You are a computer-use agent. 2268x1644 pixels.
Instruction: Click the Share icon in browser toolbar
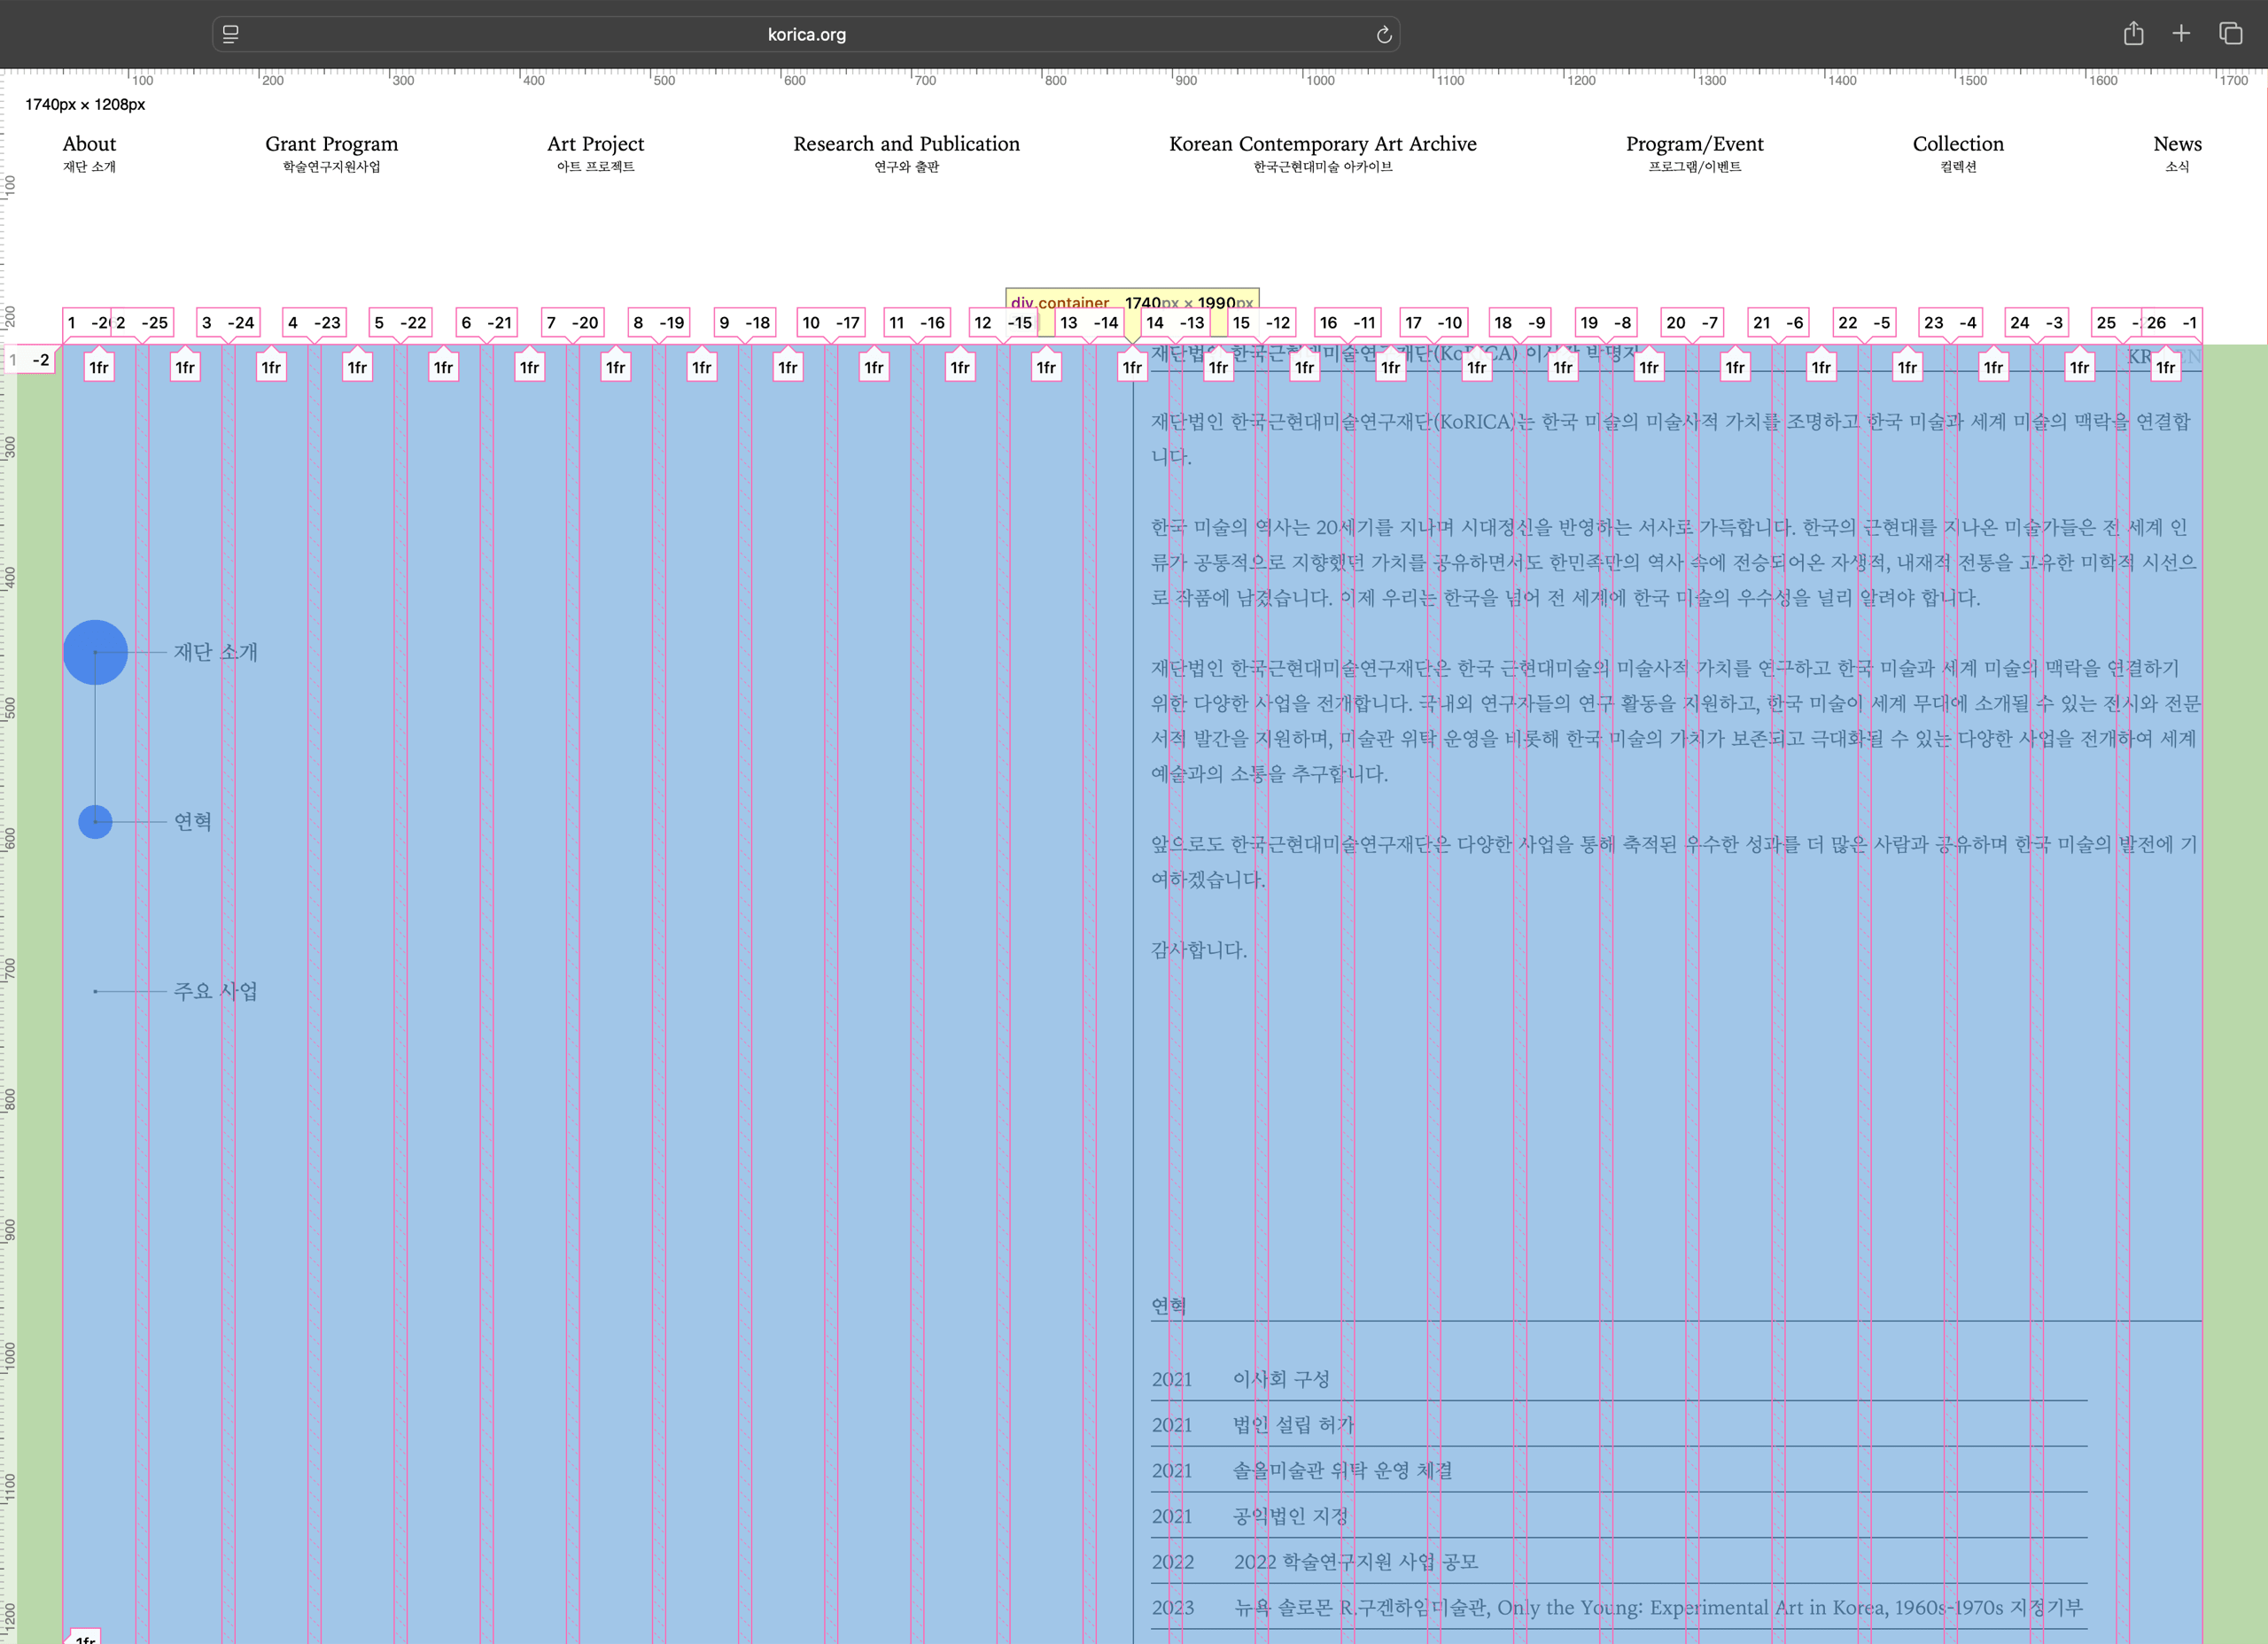click(2133, 34)
